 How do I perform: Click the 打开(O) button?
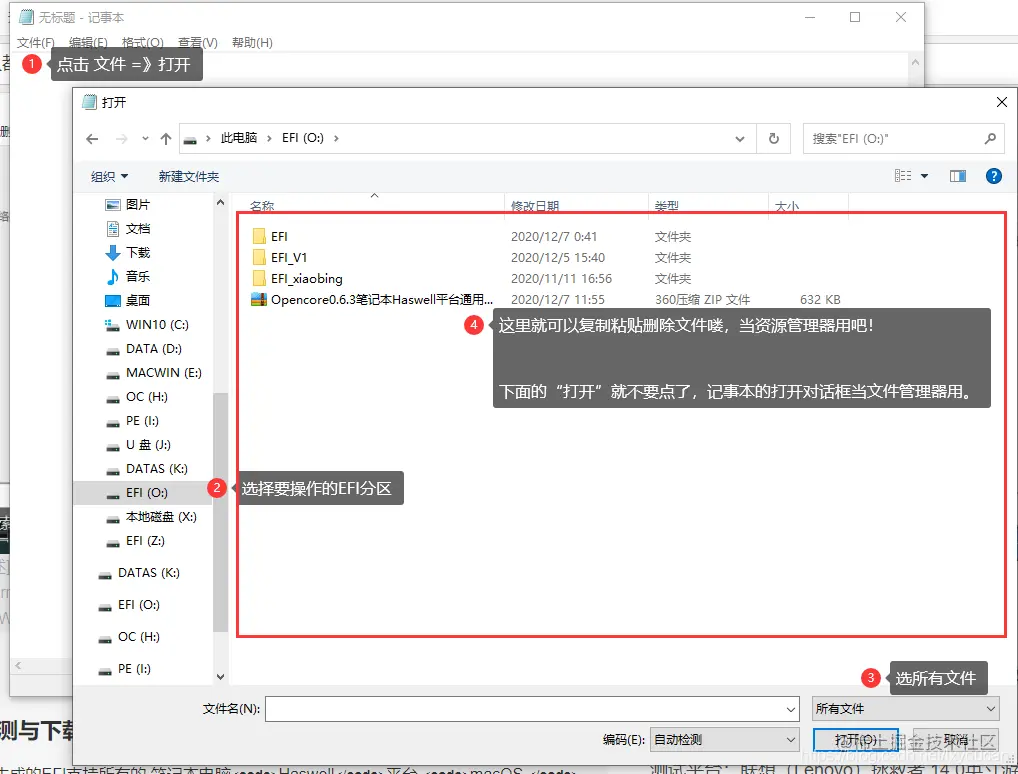click(x=856, y=740)
